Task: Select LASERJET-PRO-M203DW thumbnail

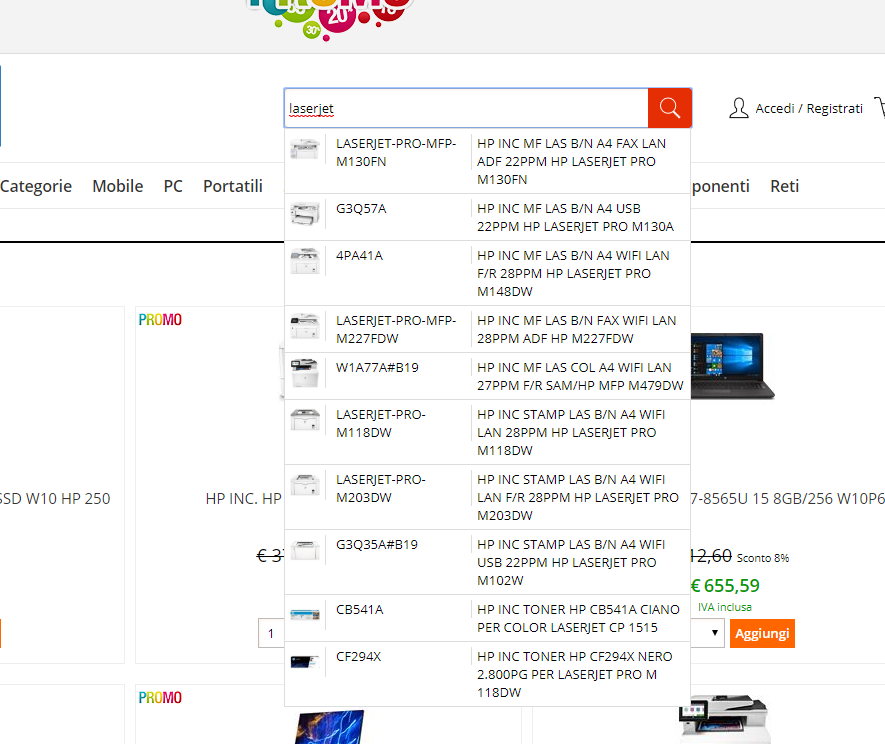Action: click(x=305, y=485)
